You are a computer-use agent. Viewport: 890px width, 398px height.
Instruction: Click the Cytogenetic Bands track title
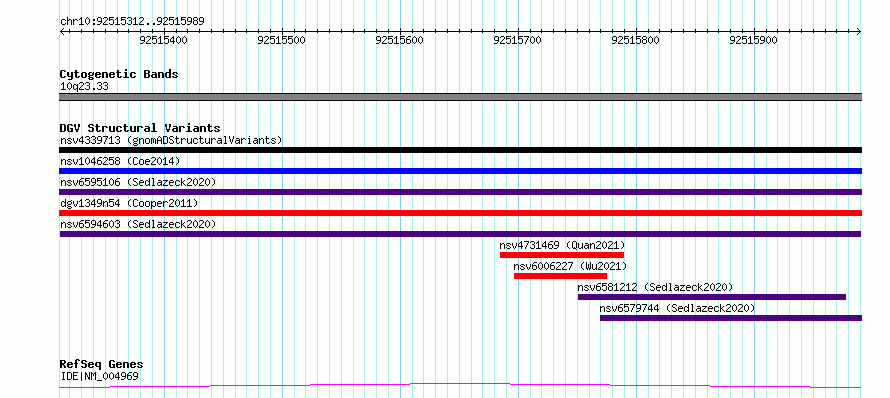tap(119, 74)
